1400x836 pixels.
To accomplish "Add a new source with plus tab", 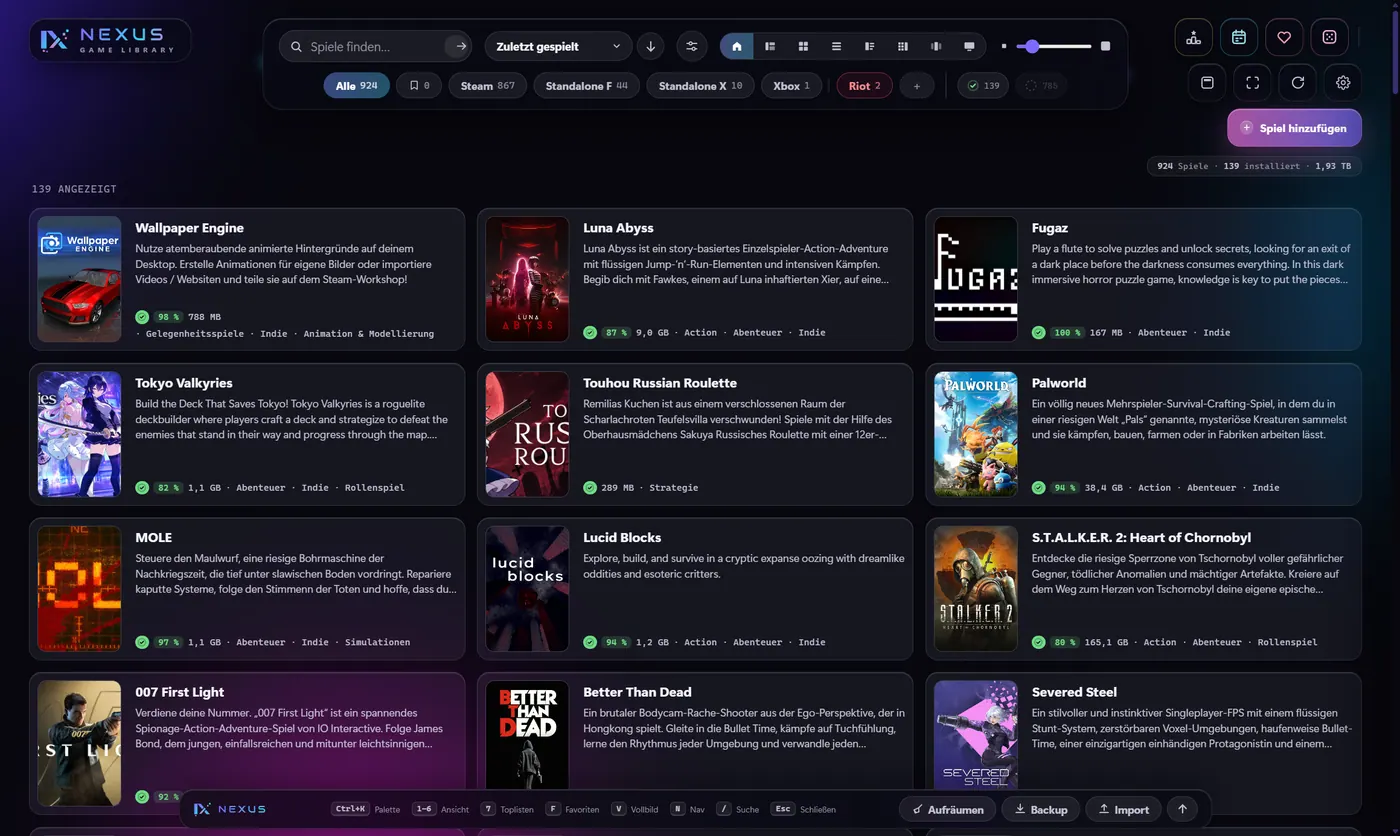I will pyautogui.click(x=917, y=86).
